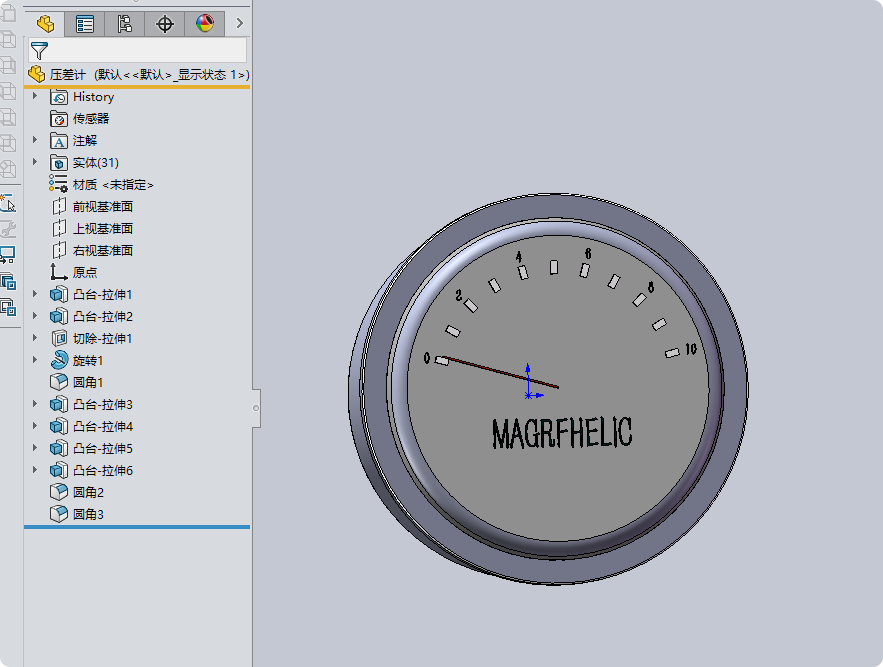
Task: Click the gray stacked windows icon
Action: point(8,308)
